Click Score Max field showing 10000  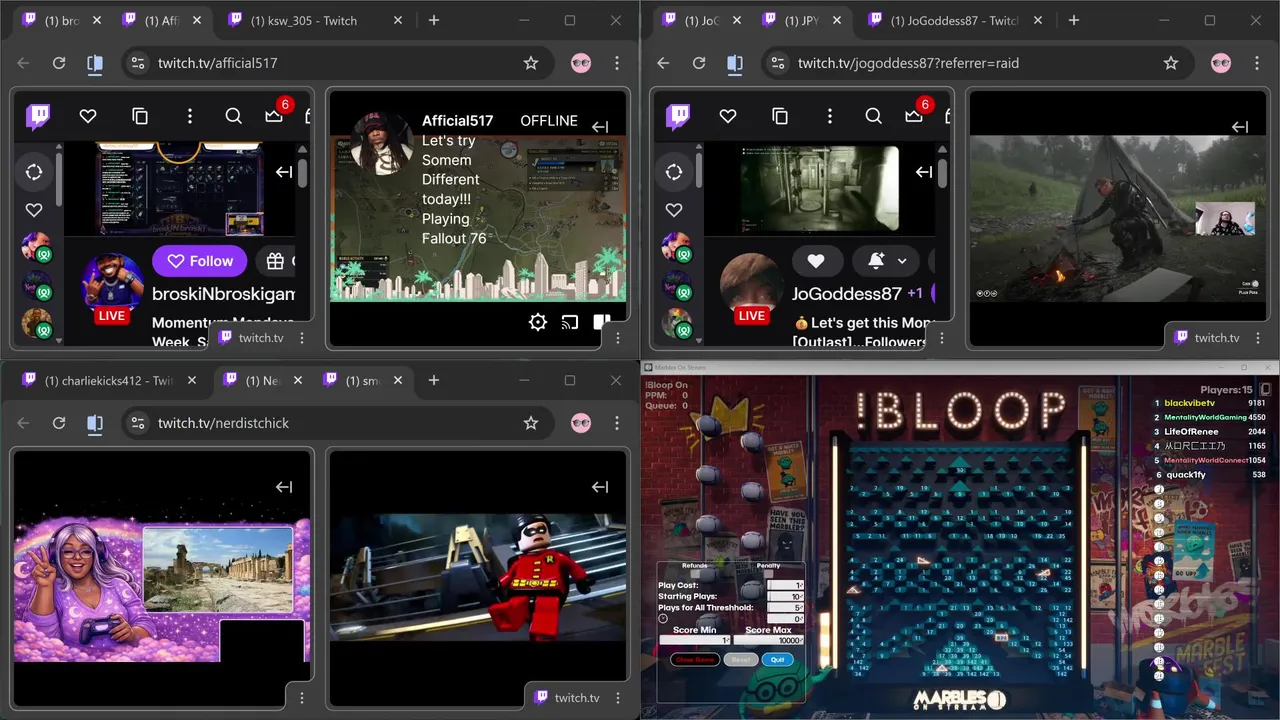(x=769, y=640)
